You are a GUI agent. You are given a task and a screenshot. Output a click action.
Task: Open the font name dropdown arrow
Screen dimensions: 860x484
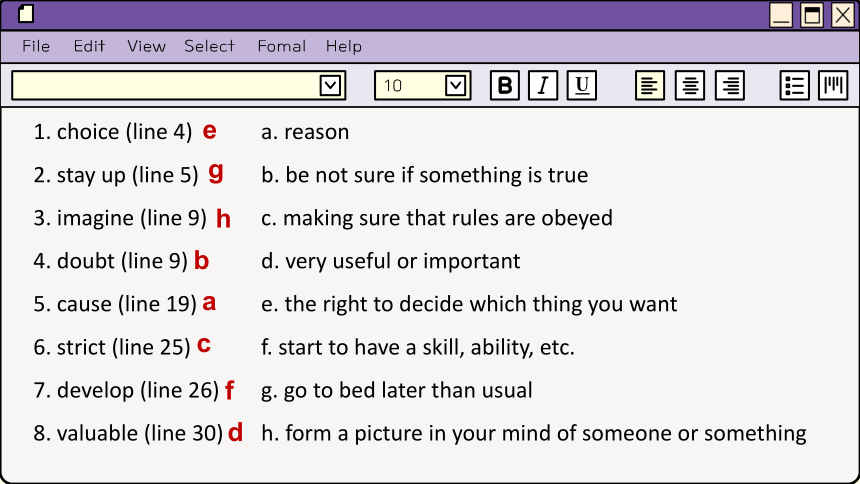(330, 86)
